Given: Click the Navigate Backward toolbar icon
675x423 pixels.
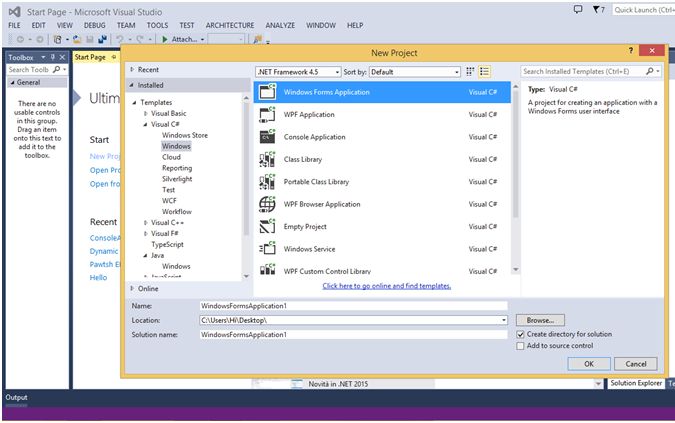Looking at the screenshot, I should pos(20,39).
